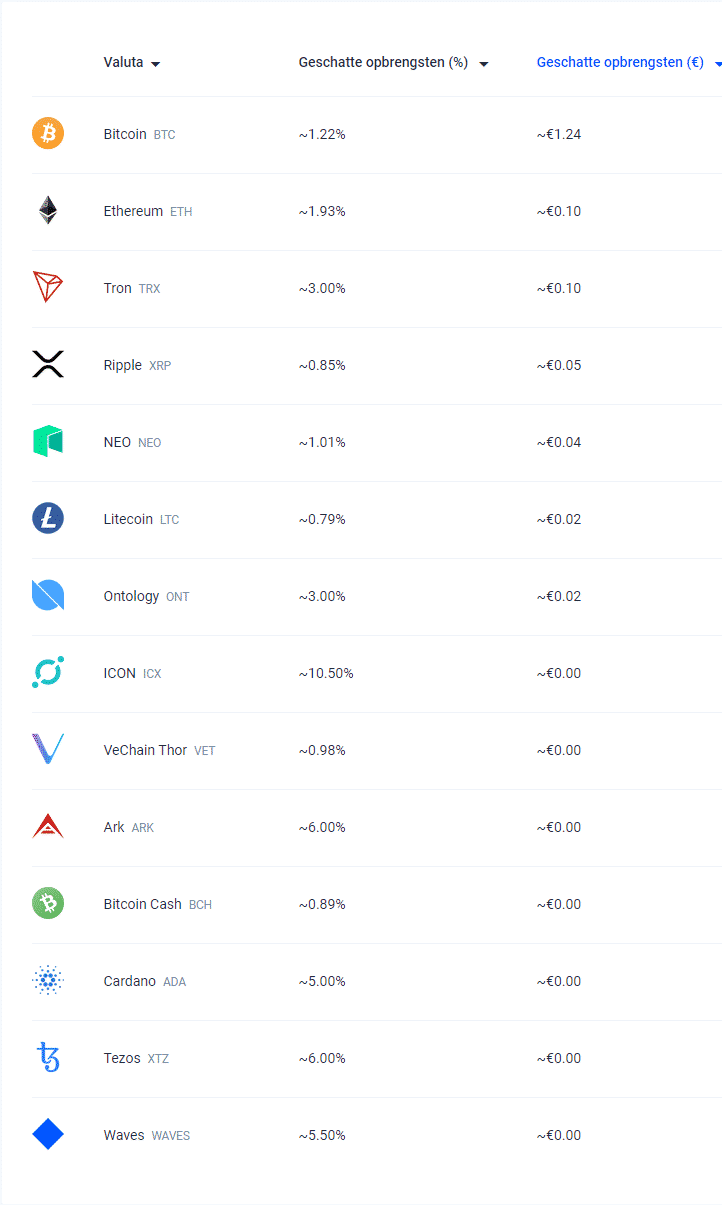Sort by Geschatte opbrengsten (%) arrow
This screenshot has width=722, height=1205.
click(x=484, y=64)
